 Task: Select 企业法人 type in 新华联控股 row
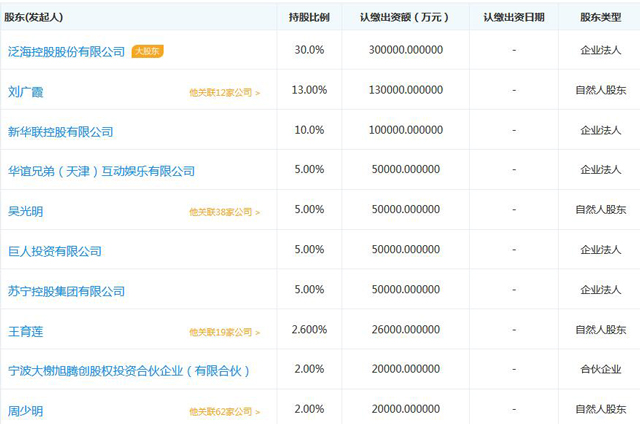pyautogui.click(x=600, y=130)
